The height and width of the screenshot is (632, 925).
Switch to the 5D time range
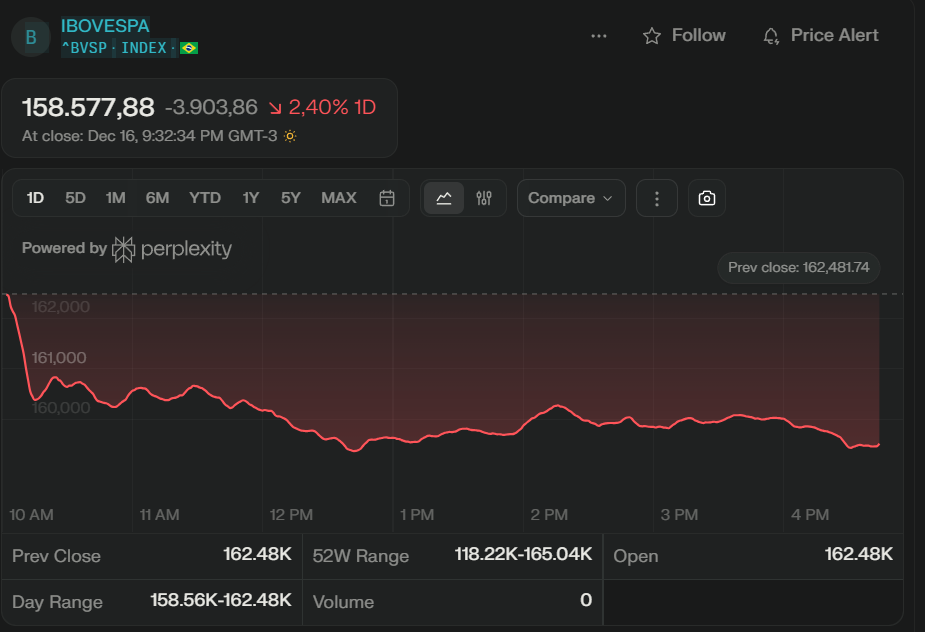(x=75, y=198)
